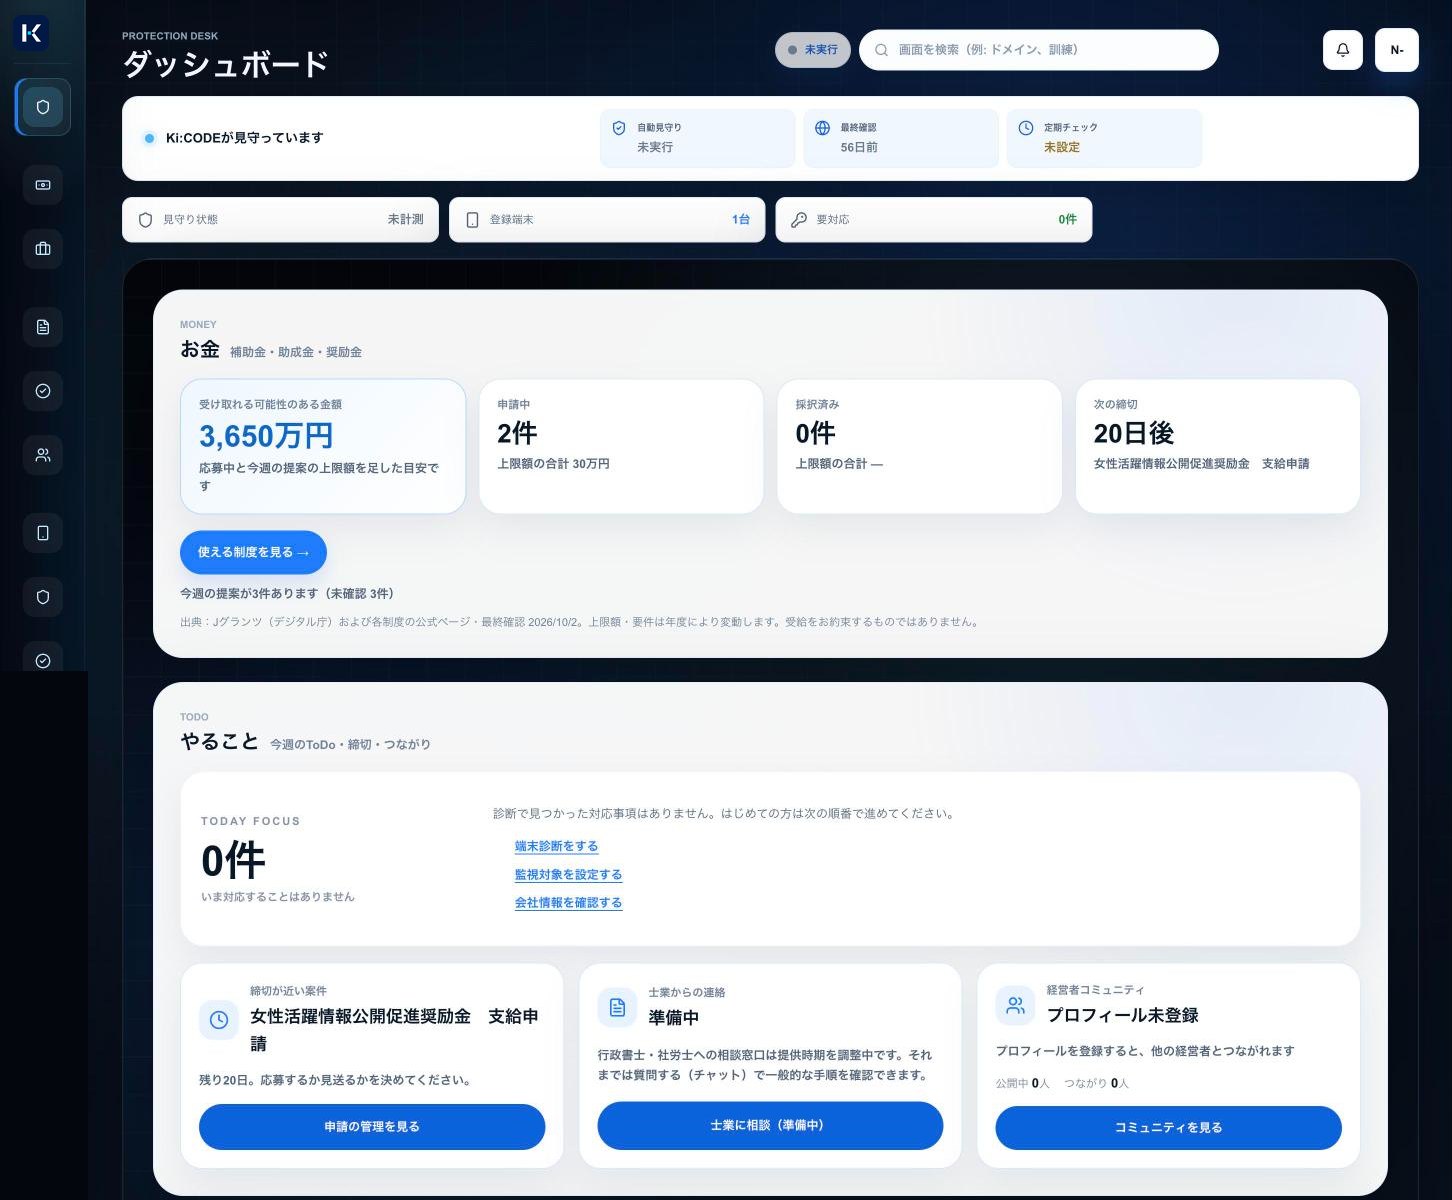Open the banknote money sidebar icon
This screenshot has width=1452, height=1200.
(43, 185)
